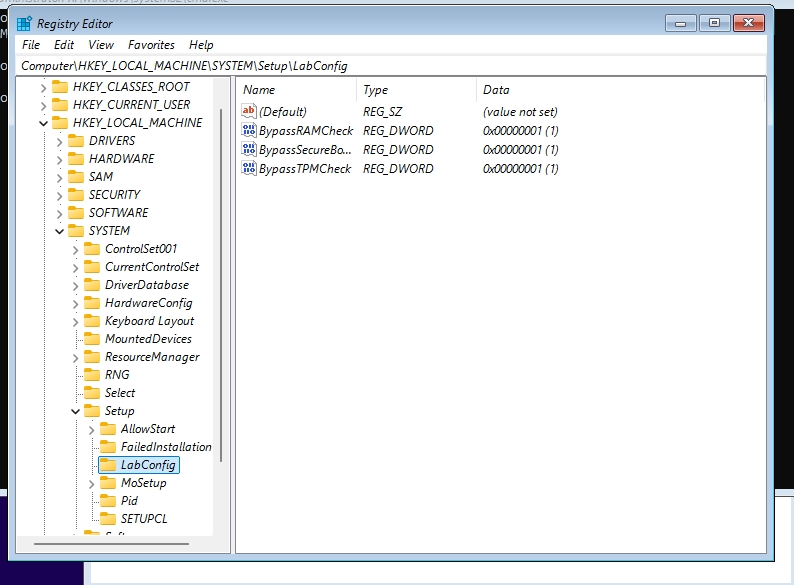Click the ResourceManager folder icon
Image resolution: width=794 pixels, height=585 pixels.
point(92,357)
